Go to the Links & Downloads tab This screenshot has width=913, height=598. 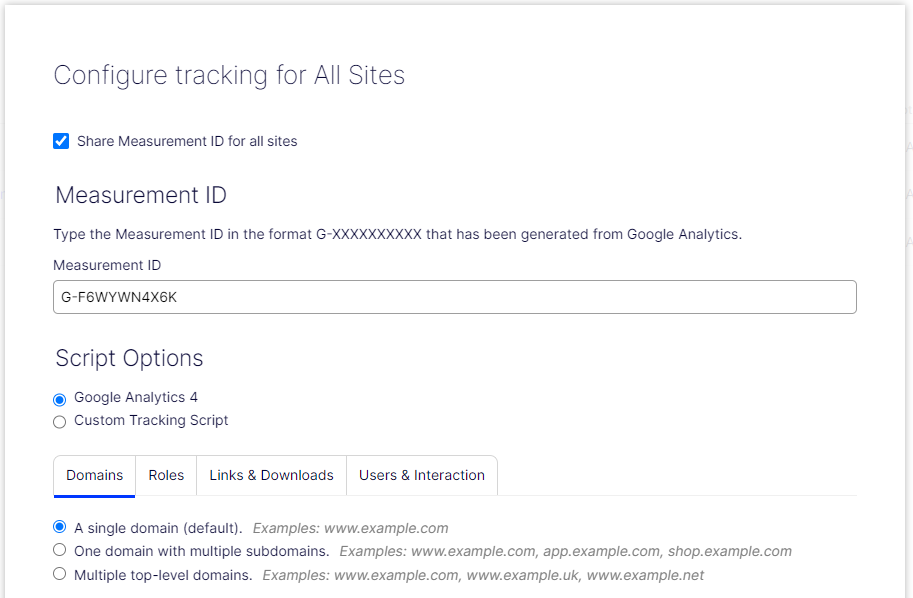click(x=271, y=475)
